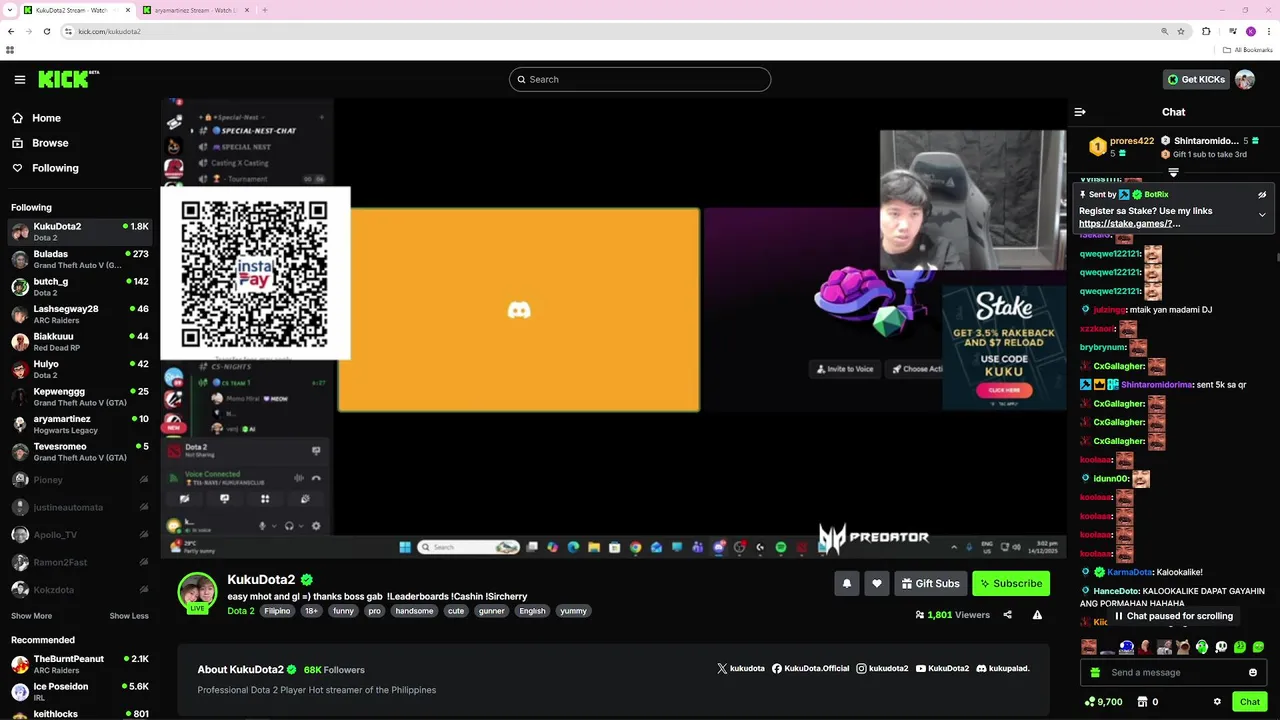Screen dimensions: 1280x720
Task: Expand the pinned message chevron
Action: pos(1262,214)
